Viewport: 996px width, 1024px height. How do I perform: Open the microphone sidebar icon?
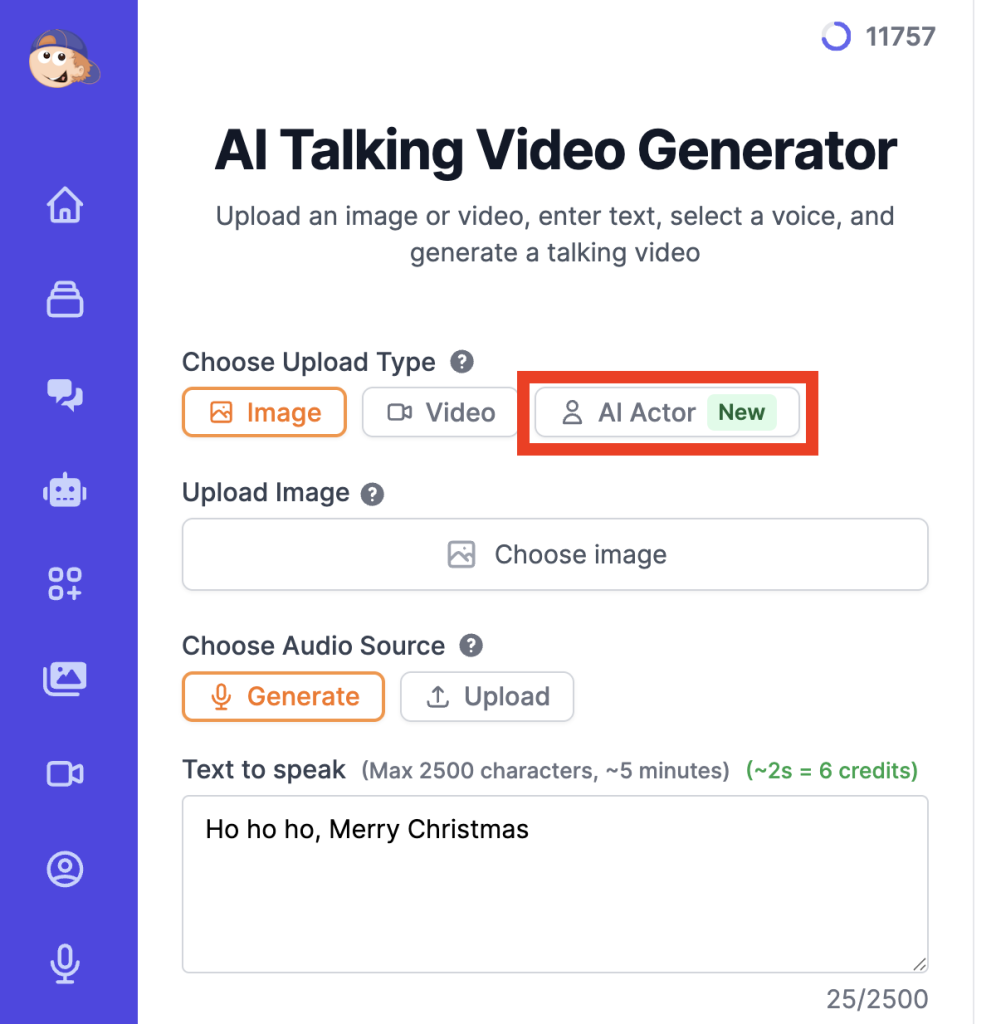point(66,964)
